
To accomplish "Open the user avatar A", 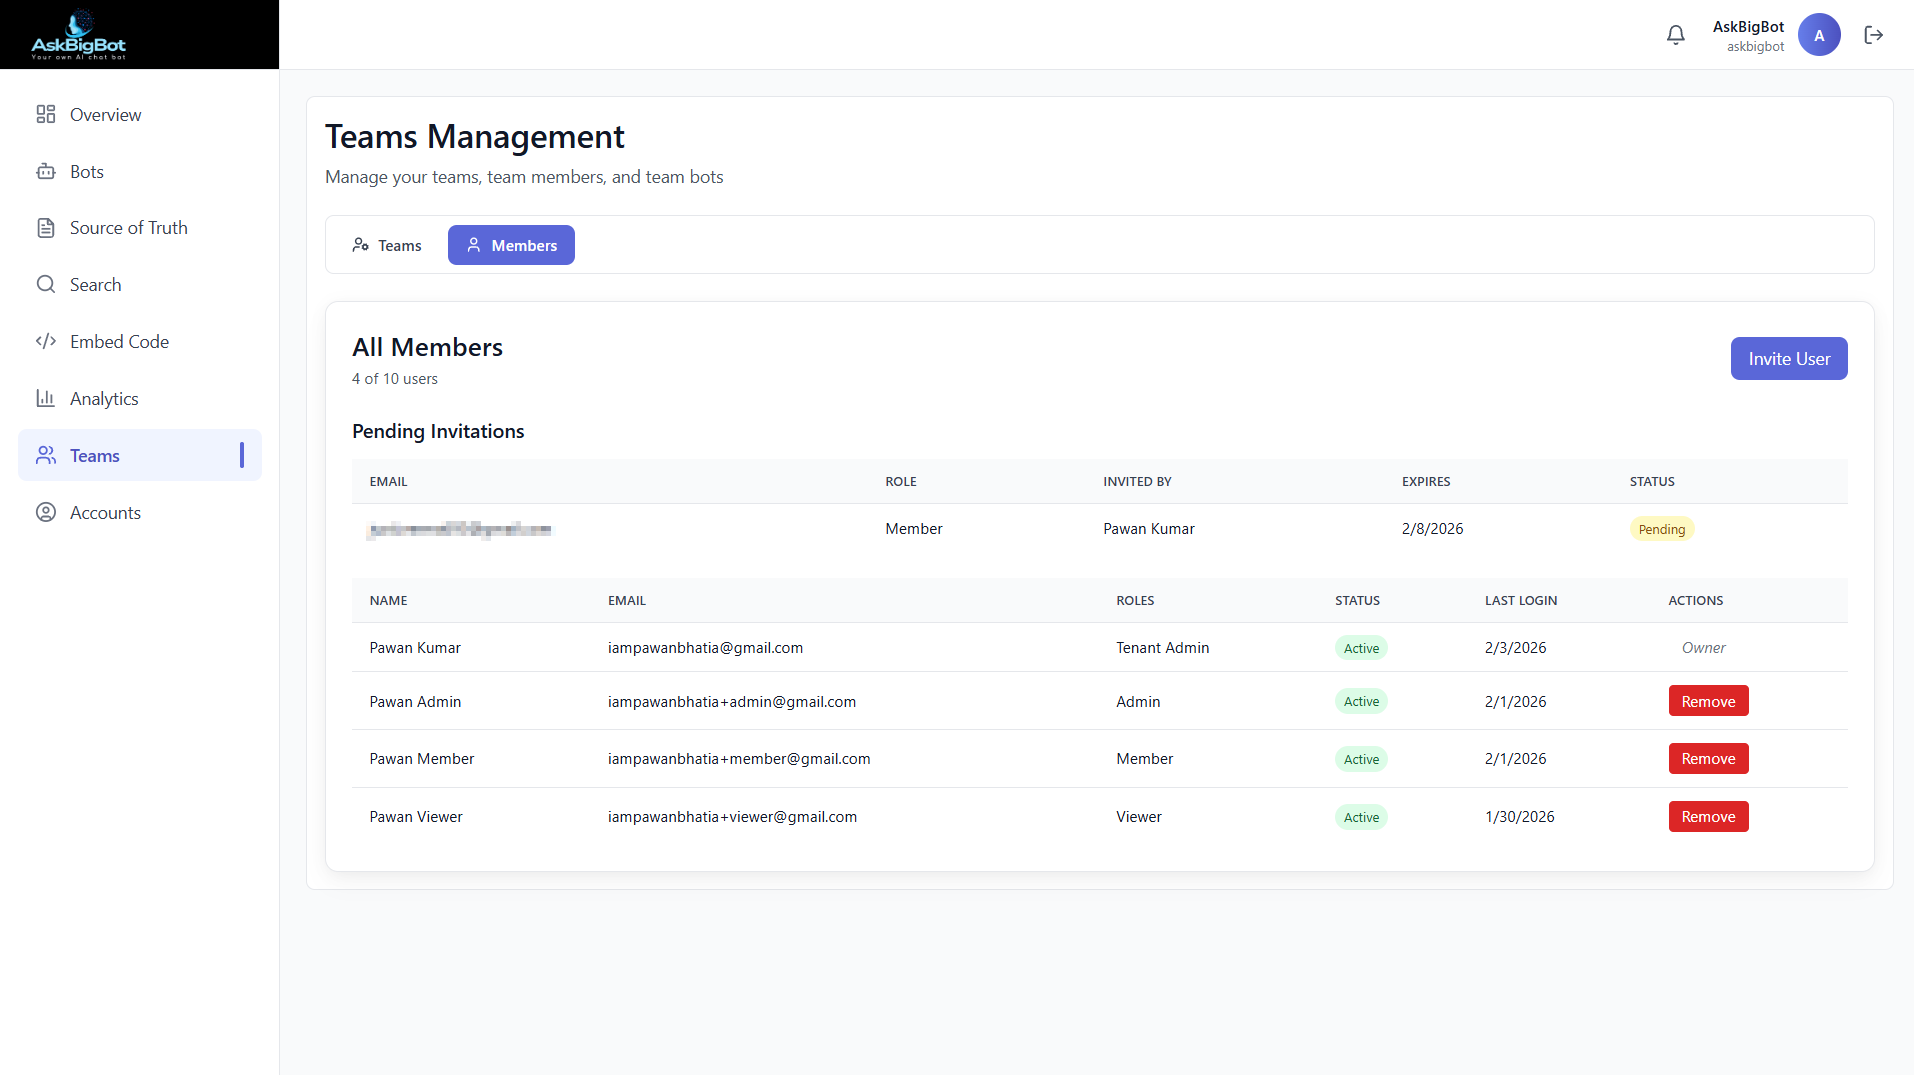I will (1819, 35).
